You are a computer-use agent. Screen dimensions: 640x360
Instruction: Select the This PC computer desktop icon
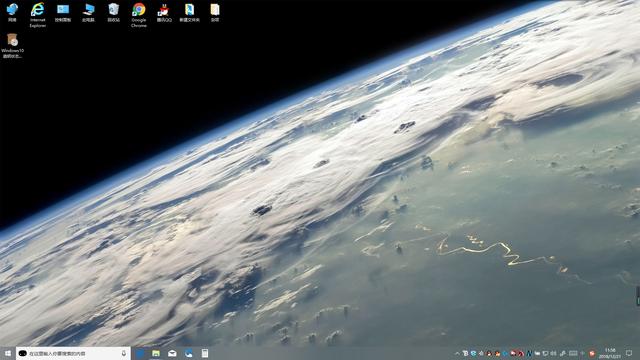click(88, 12)
